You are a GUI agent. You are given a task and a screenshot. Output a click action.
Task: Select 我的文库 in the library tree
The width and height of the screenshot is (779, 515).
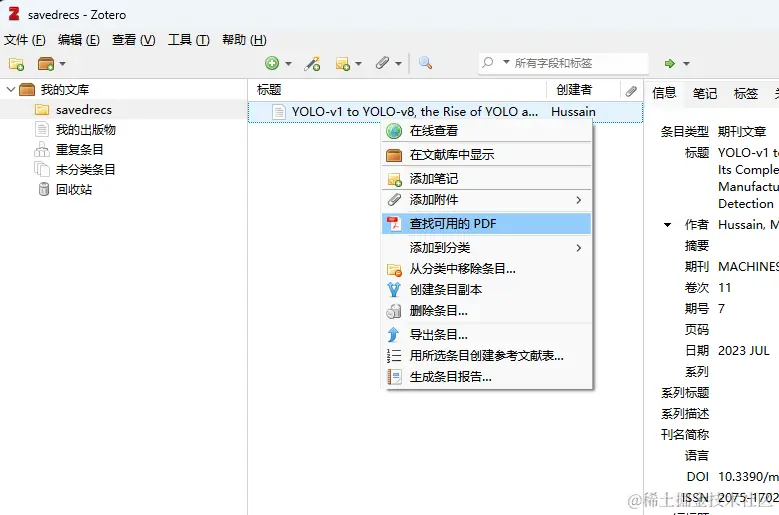point(65,89)
